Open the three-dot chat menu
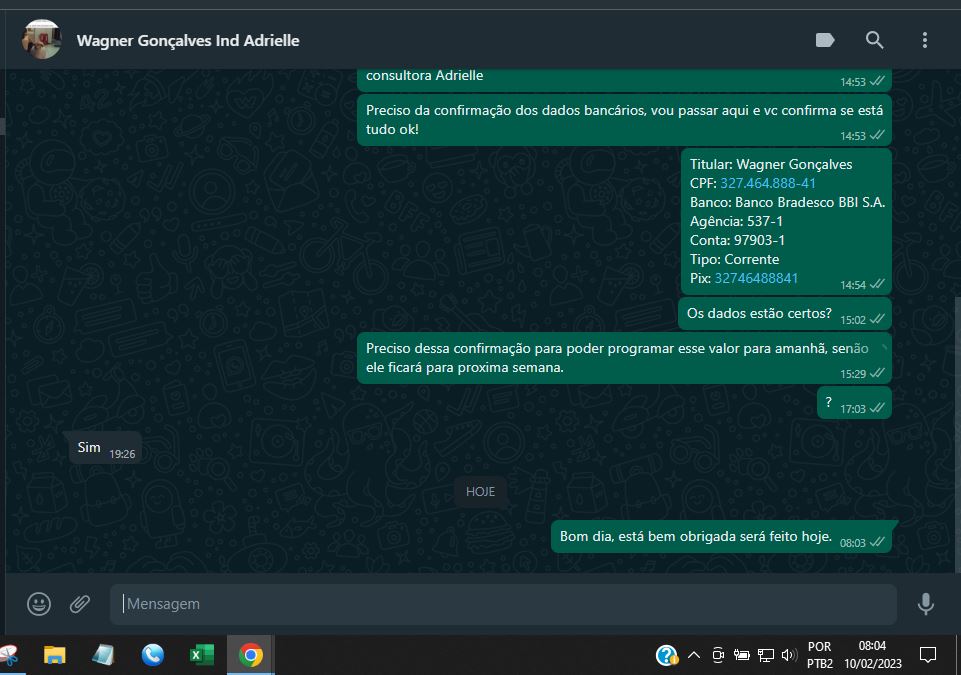The image size is (961, 675). point(925,40)
